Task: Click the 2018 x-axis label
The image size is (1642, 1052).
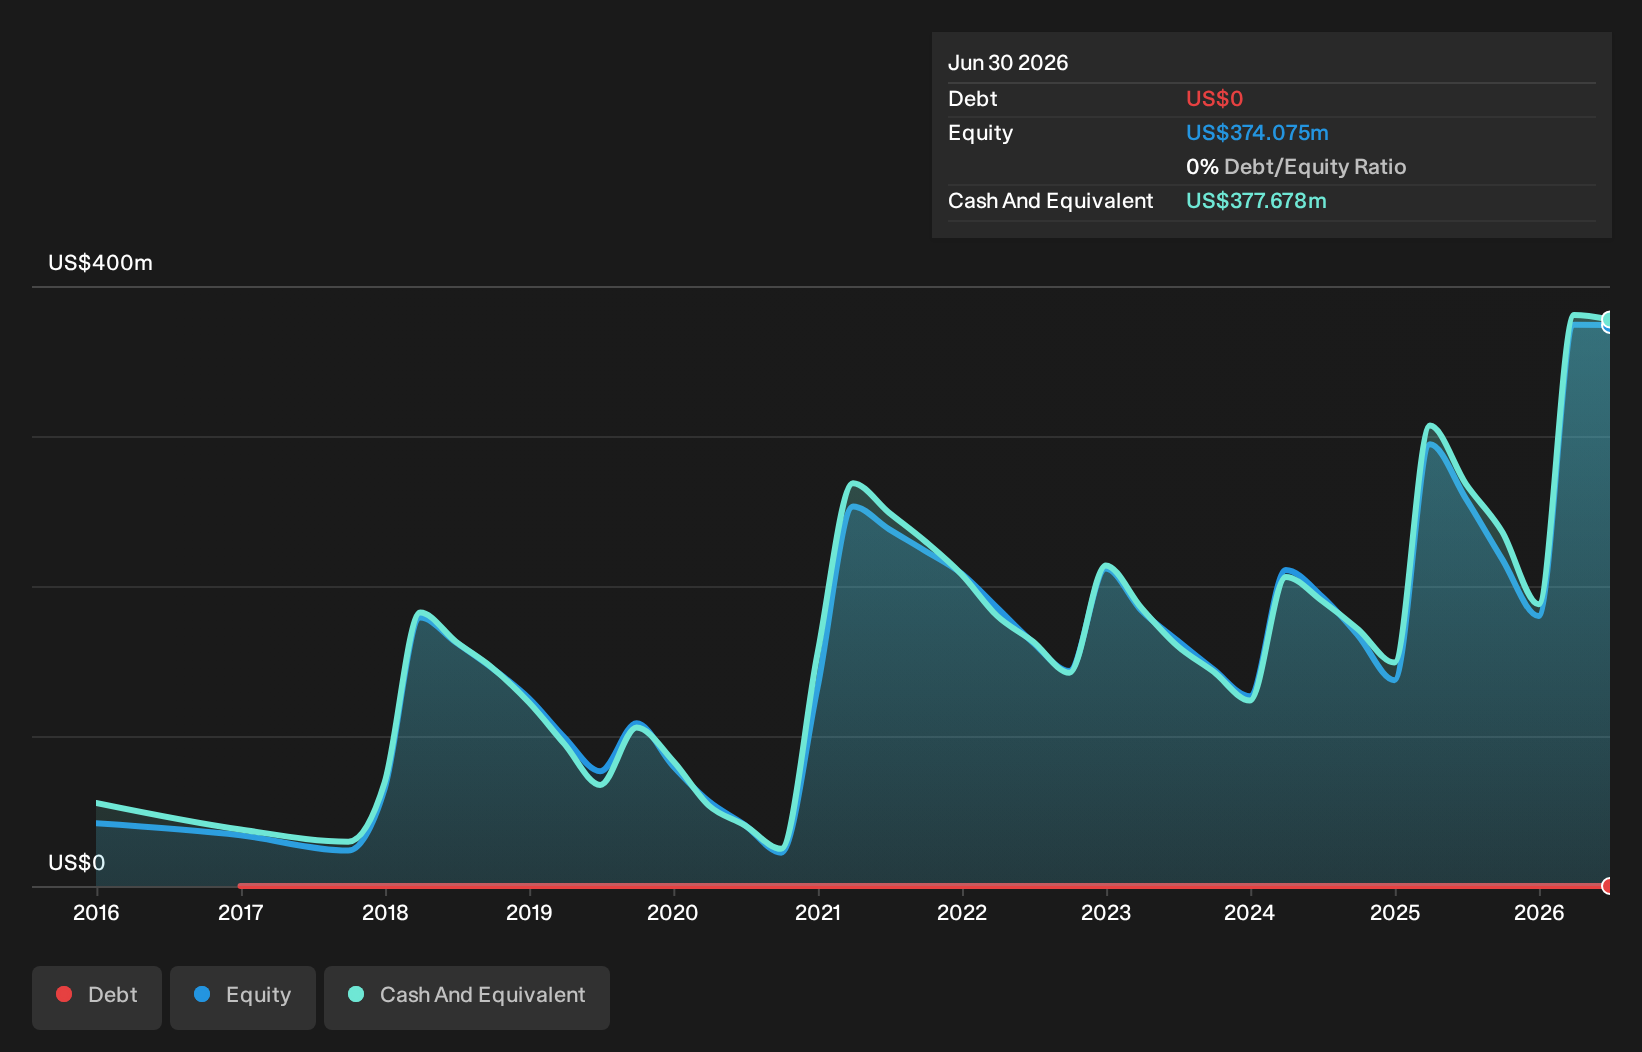Action: (x=385, y=912)
